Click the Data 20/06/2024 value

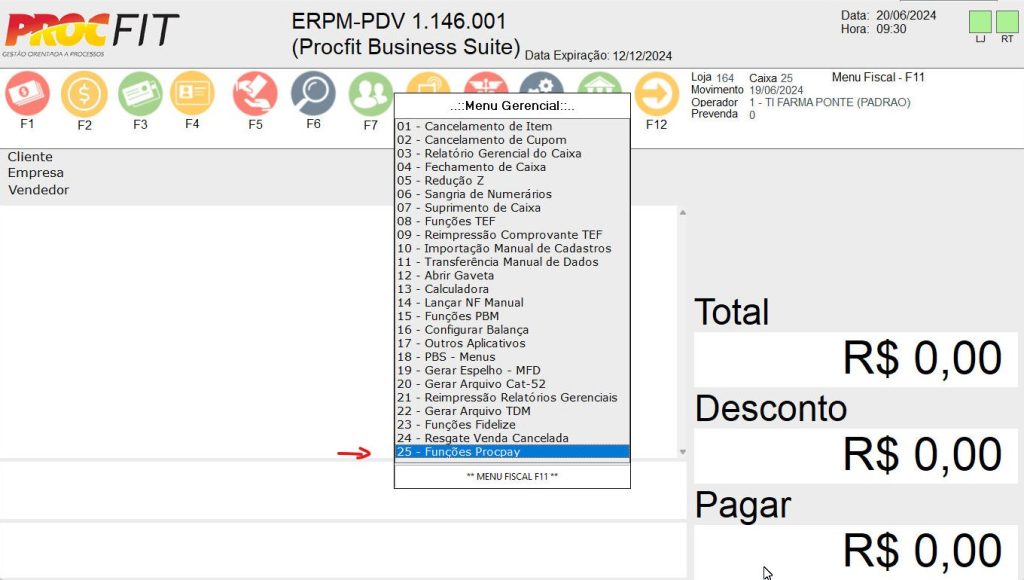906,15
